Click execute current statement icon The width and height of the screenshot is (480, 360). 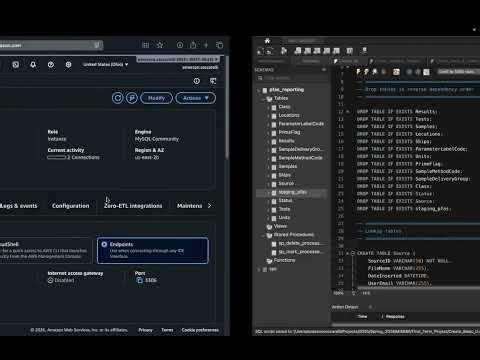click(x=366, y=72)
